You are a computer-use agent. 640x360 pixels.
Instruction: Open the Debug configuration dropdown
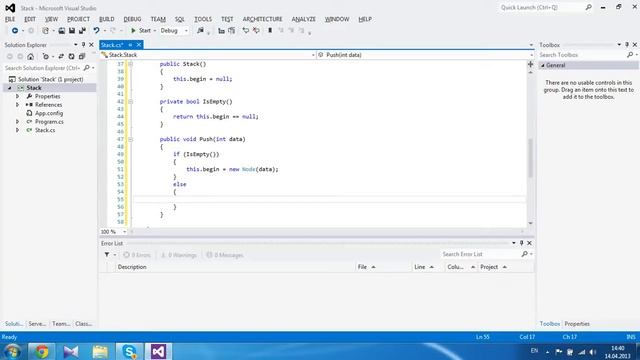174,31
